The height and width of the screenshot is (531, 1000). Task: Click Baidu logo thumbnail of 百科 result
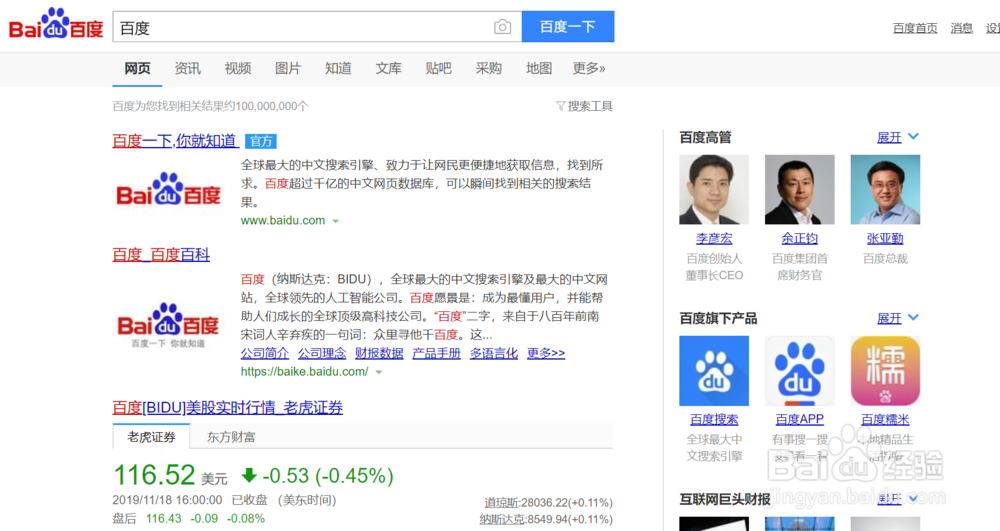pos(168,324)
